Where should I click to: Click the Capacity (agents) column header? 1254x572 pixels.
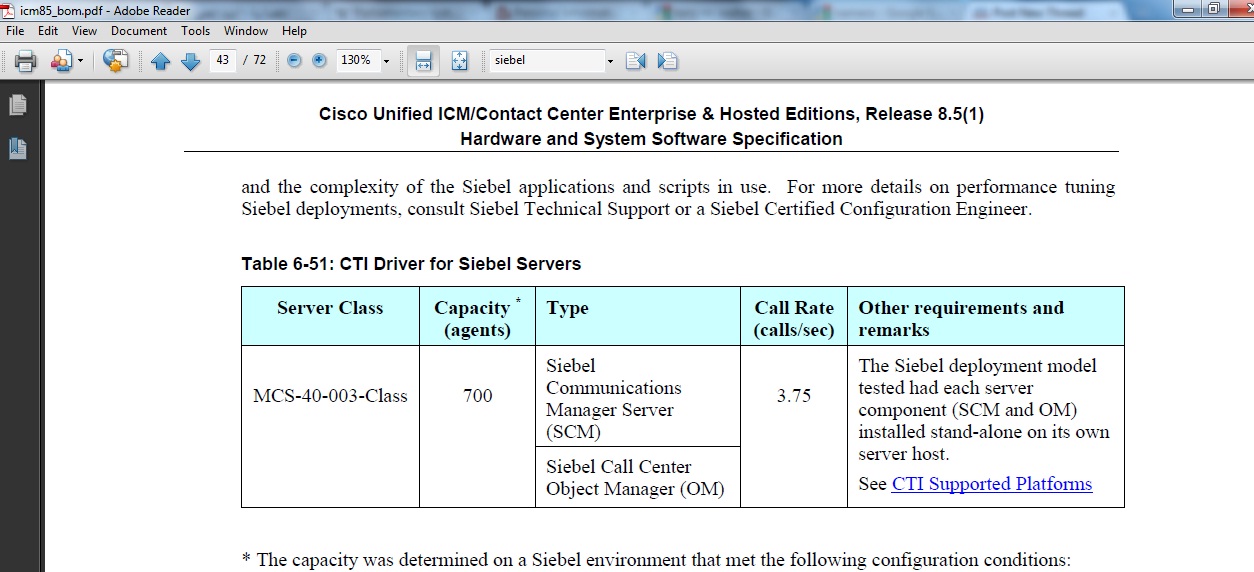(x=478, y=318)
